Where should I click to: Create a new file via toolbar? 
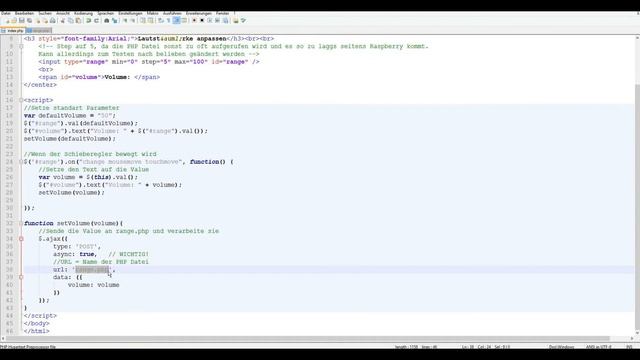(7, 20)
